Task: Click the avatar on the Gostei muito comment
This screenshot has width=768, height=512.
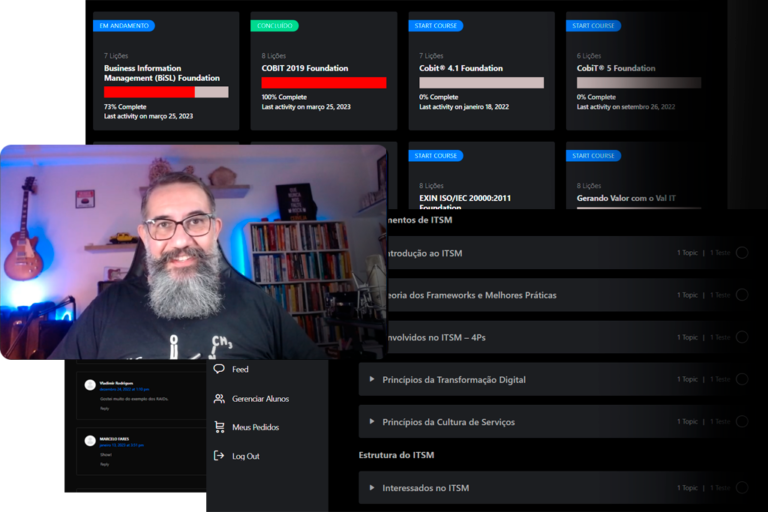Action: pos(90,385)
